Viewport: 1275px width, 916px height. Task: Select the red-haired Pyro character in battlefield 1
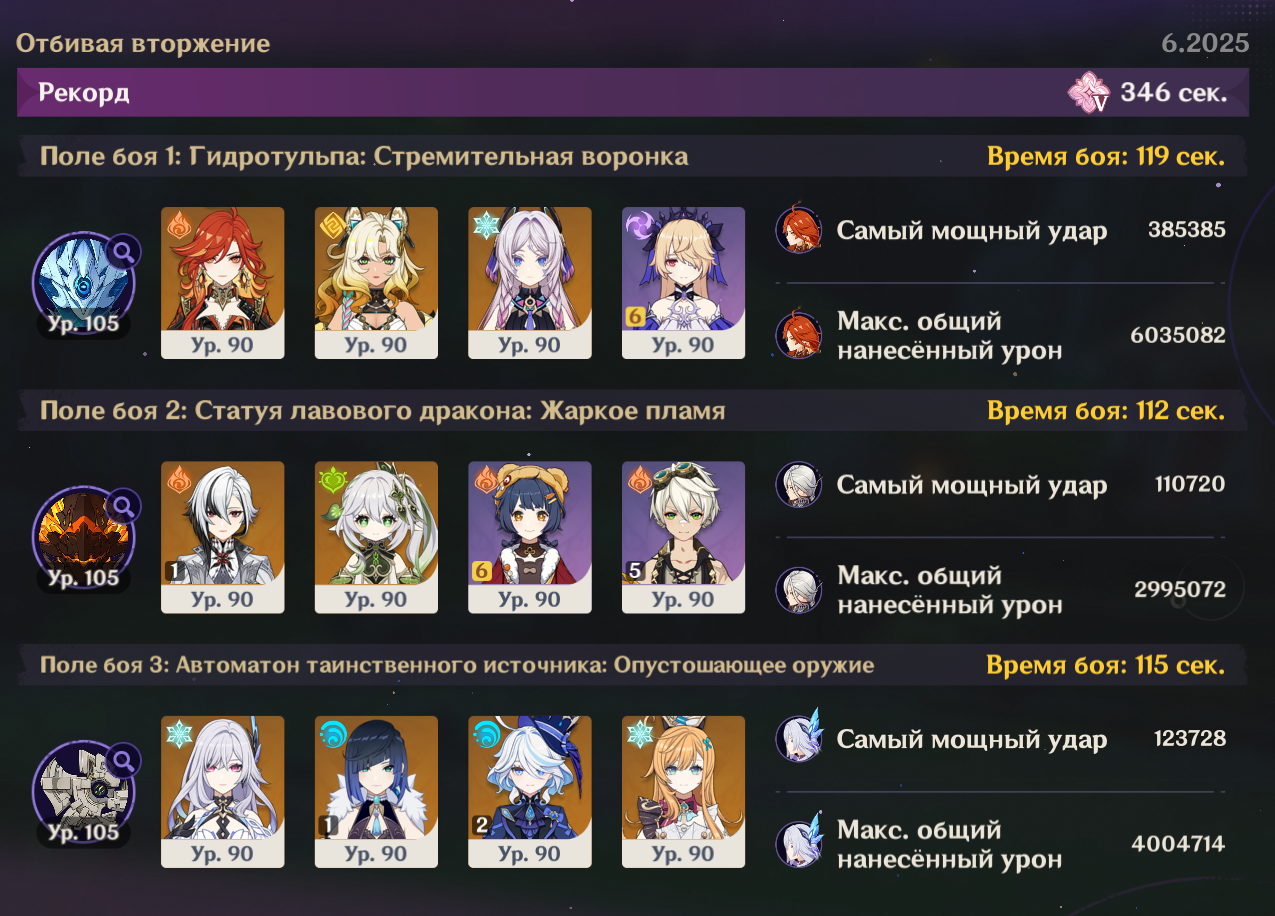[223, 283]
